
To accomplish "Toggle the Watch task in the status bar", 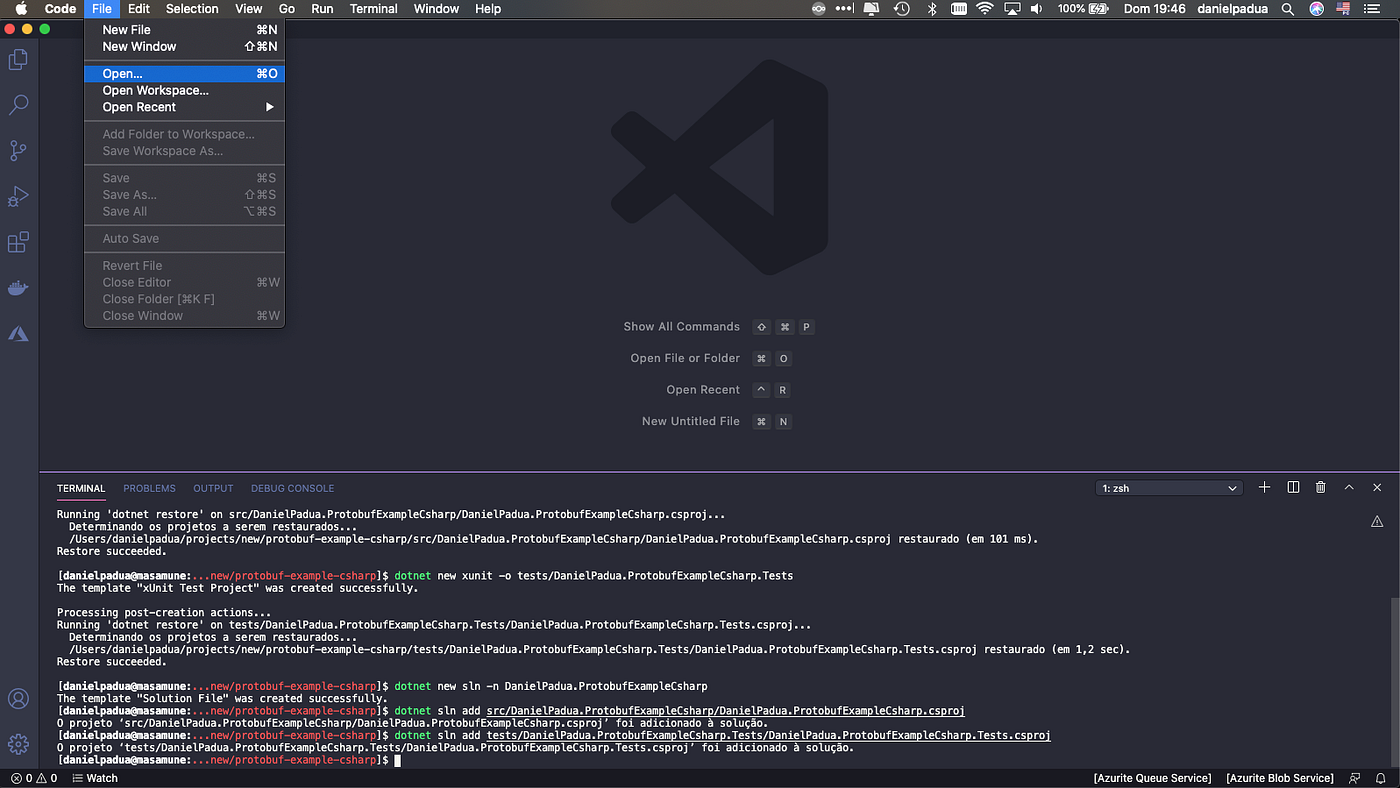I will tap(94, 777).
